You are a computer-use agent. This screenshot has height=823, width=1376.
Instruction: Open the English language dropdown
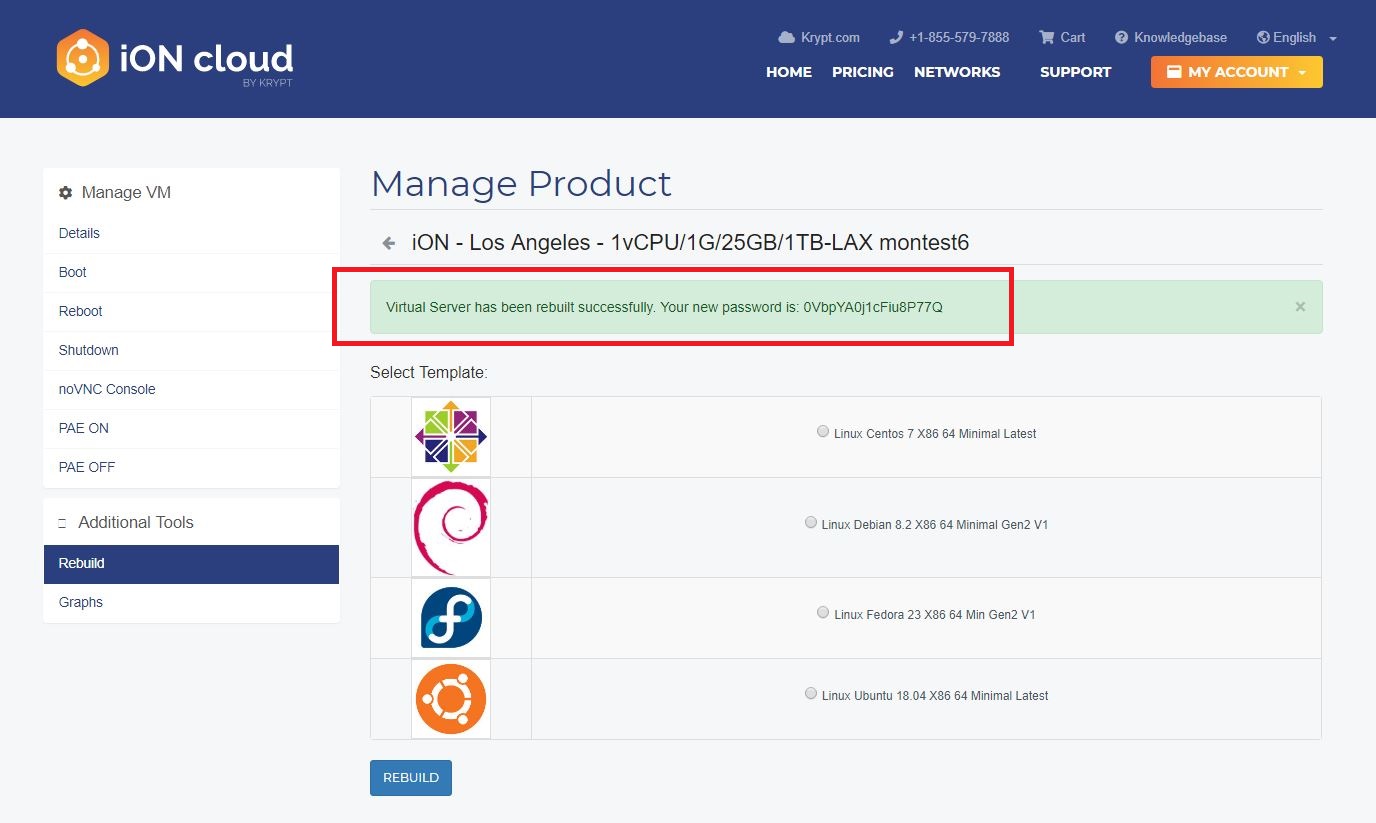point(1297,38)
